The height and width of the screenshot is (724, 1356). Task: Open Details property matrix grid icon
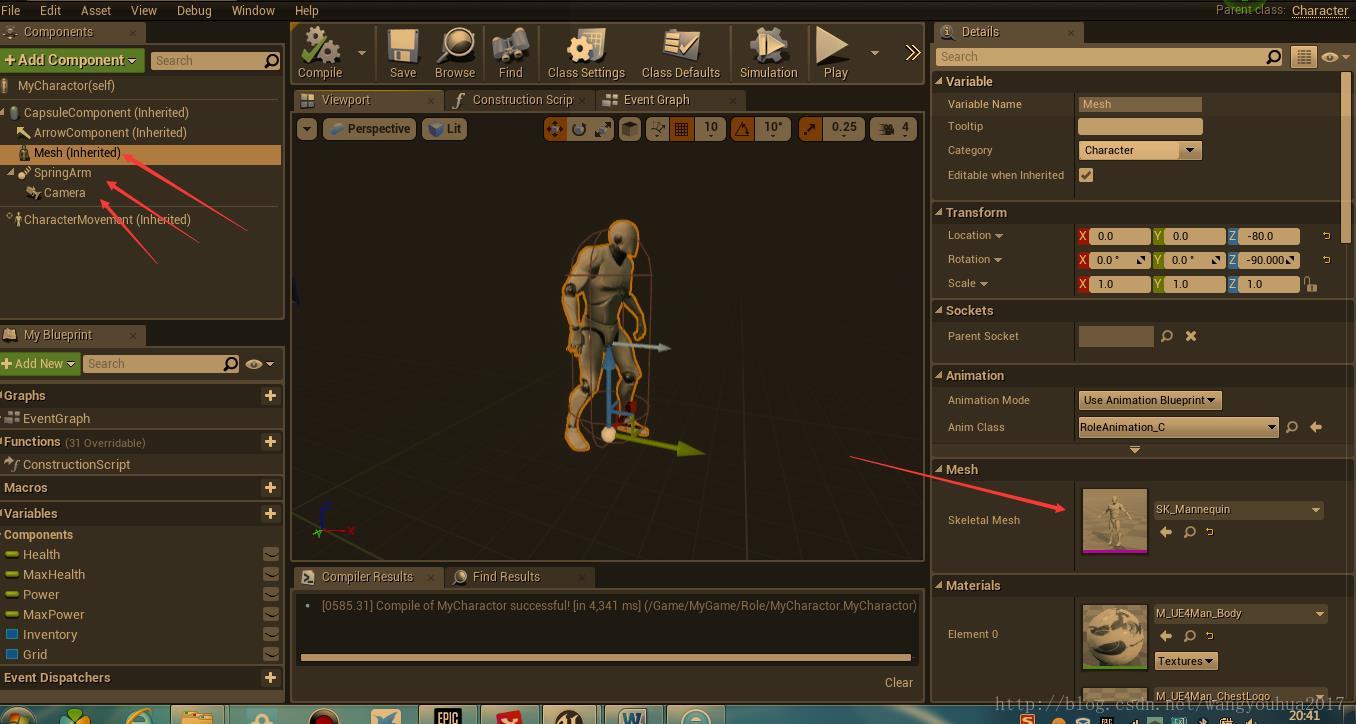[x=1303, y=57]
